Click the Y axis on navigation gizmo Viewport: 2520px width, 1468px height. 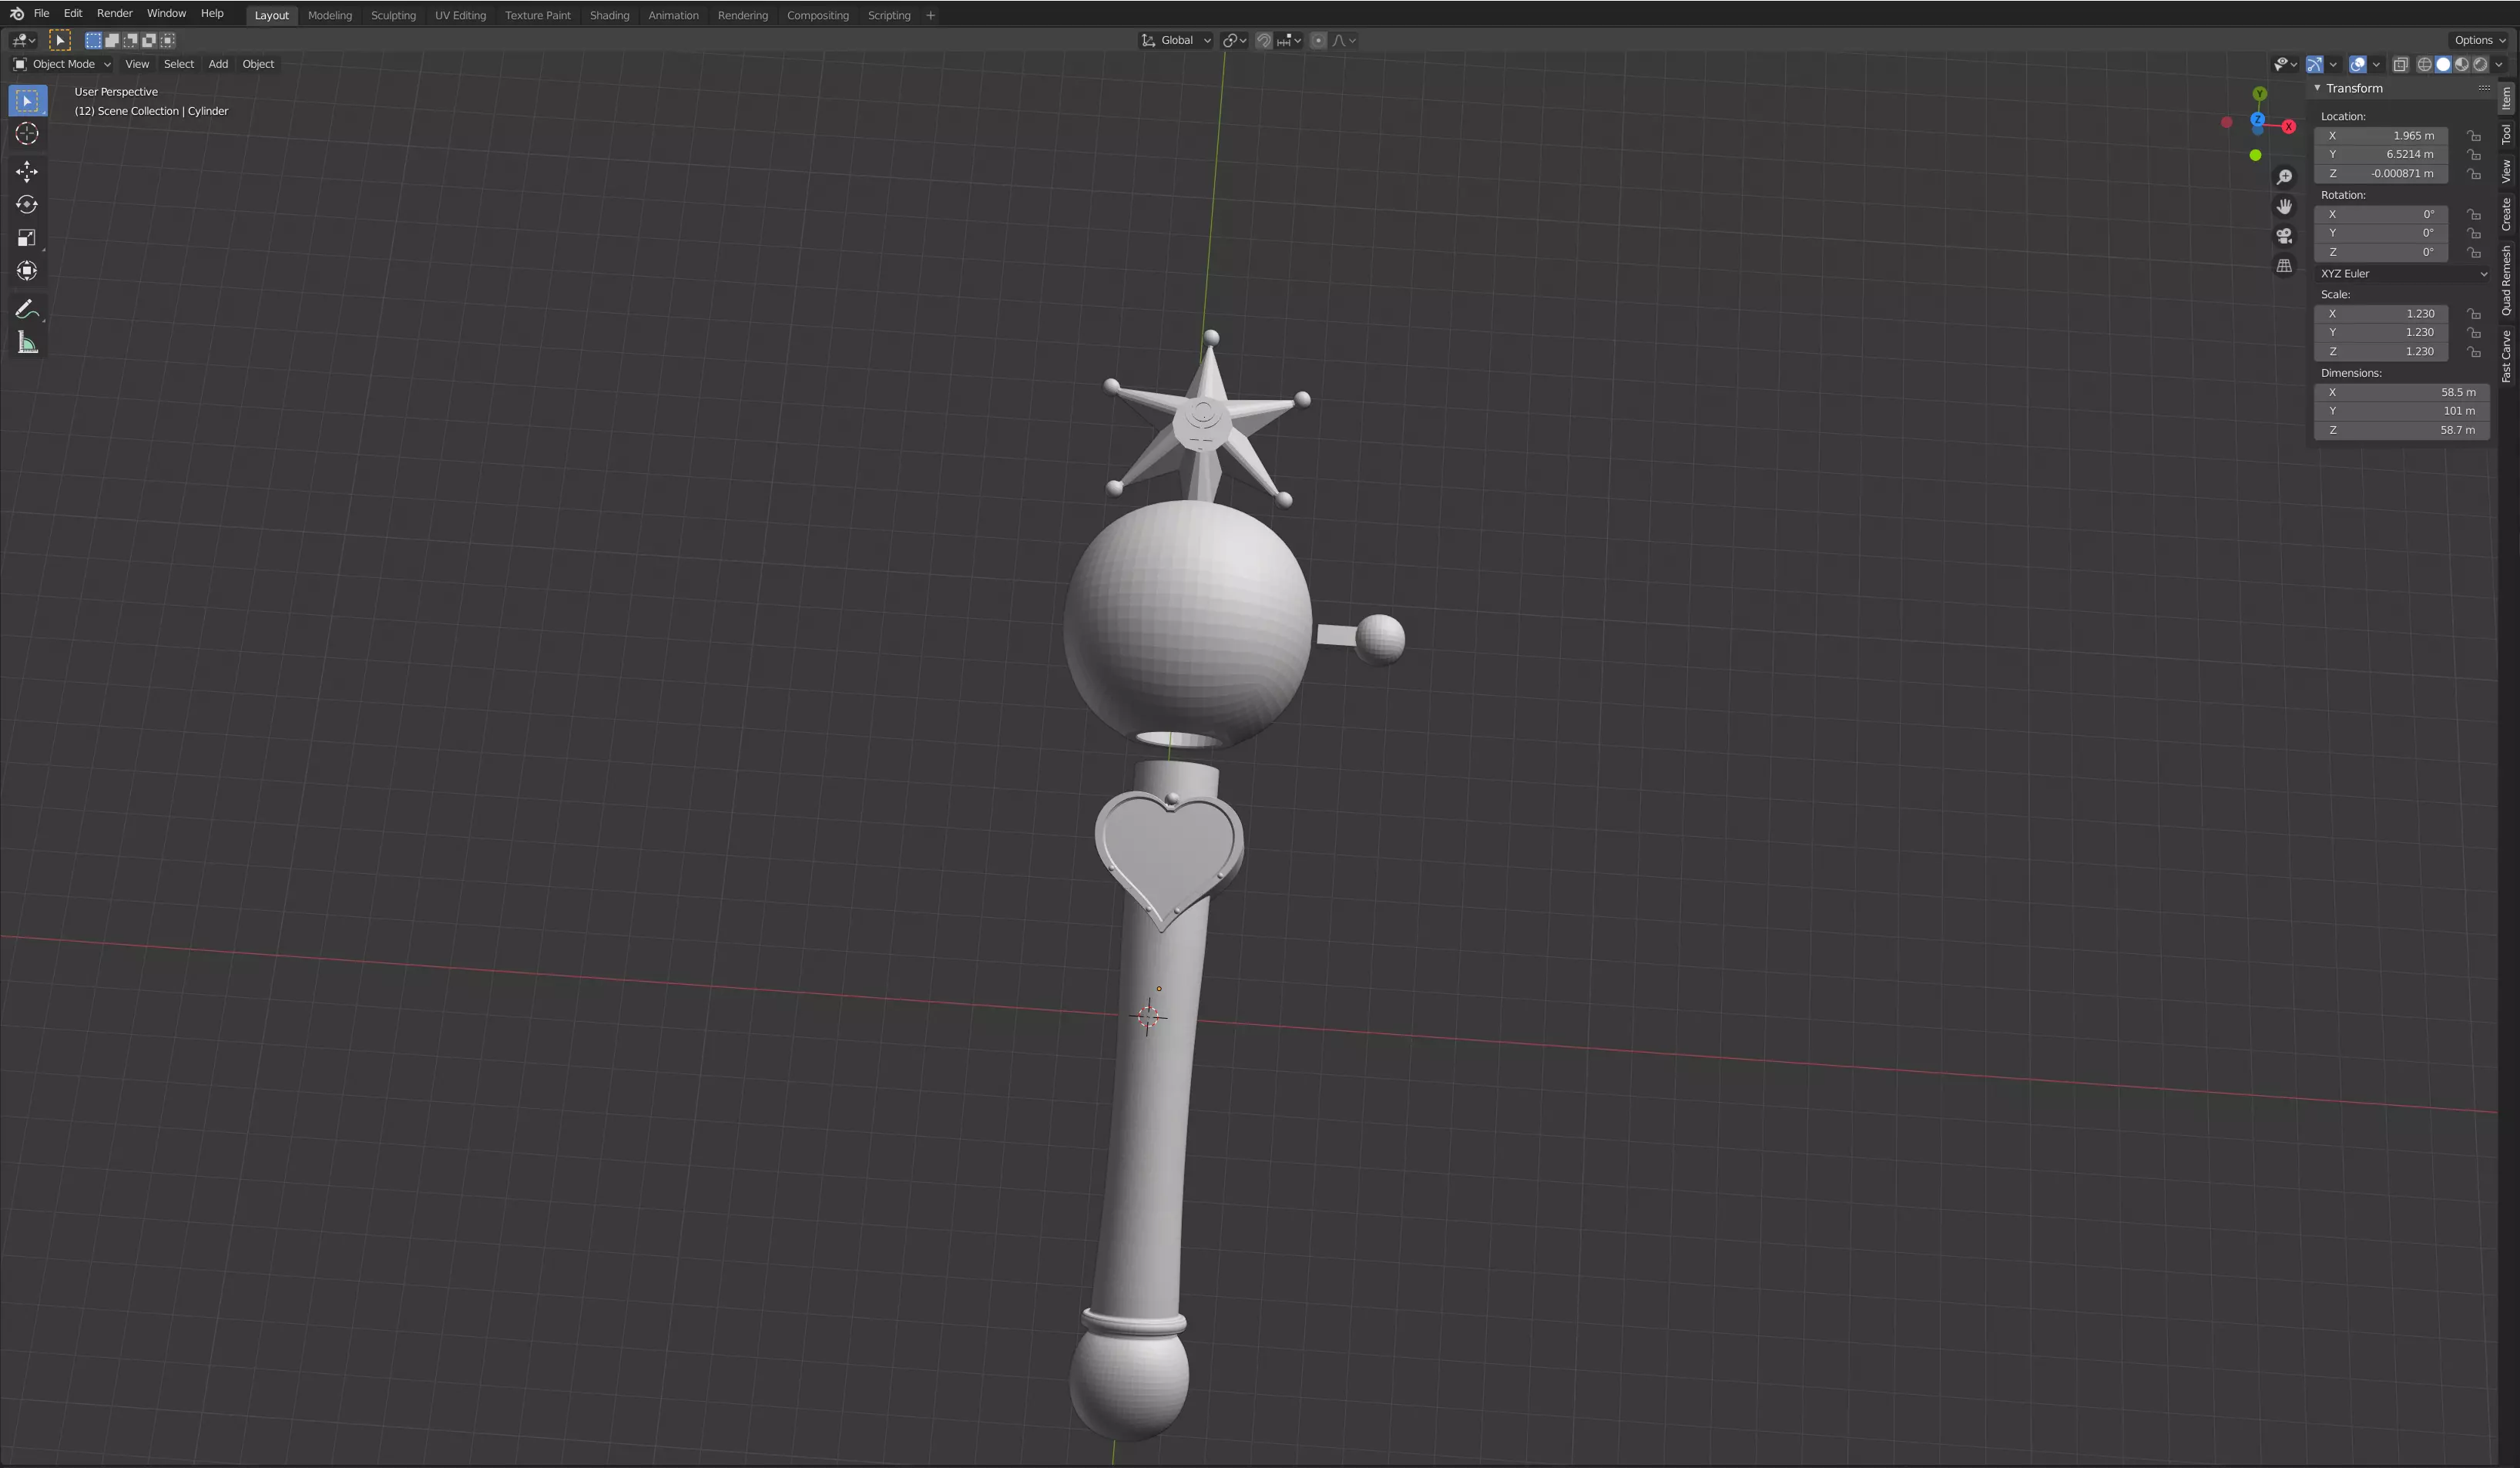click(2259, 94)
